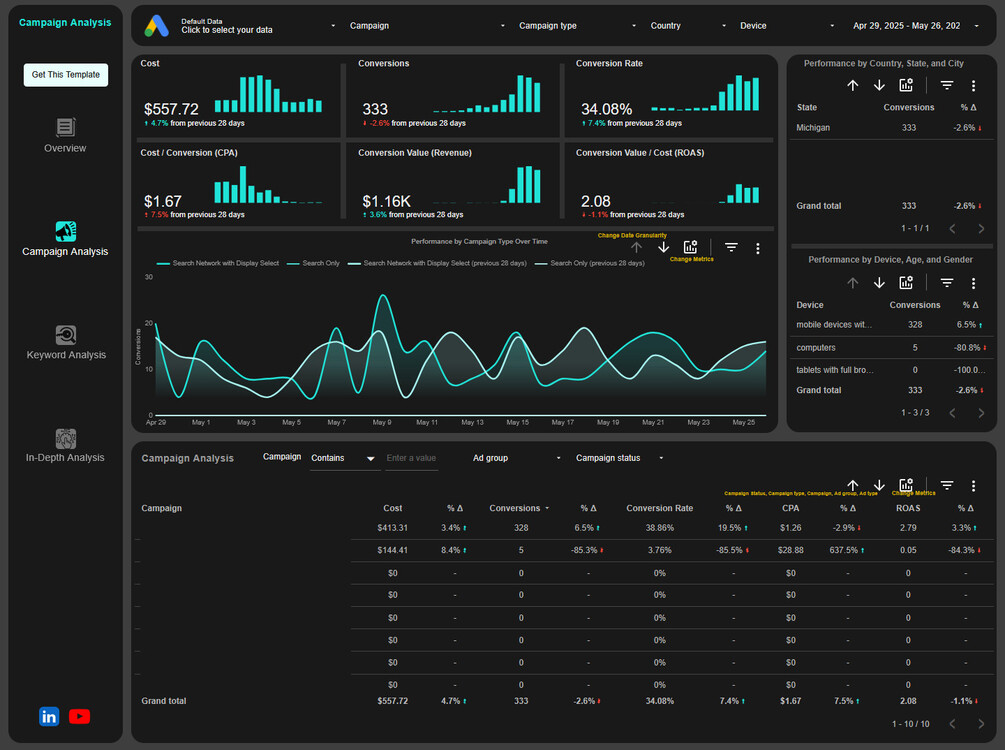Next page arrow in Country performance table

[x=981, y=229]
